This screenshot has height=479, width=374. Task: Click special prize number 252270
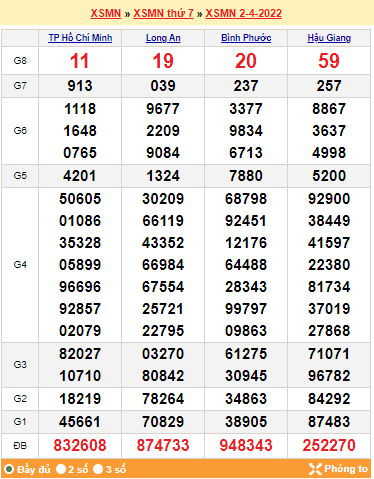(x=329, y=445)
